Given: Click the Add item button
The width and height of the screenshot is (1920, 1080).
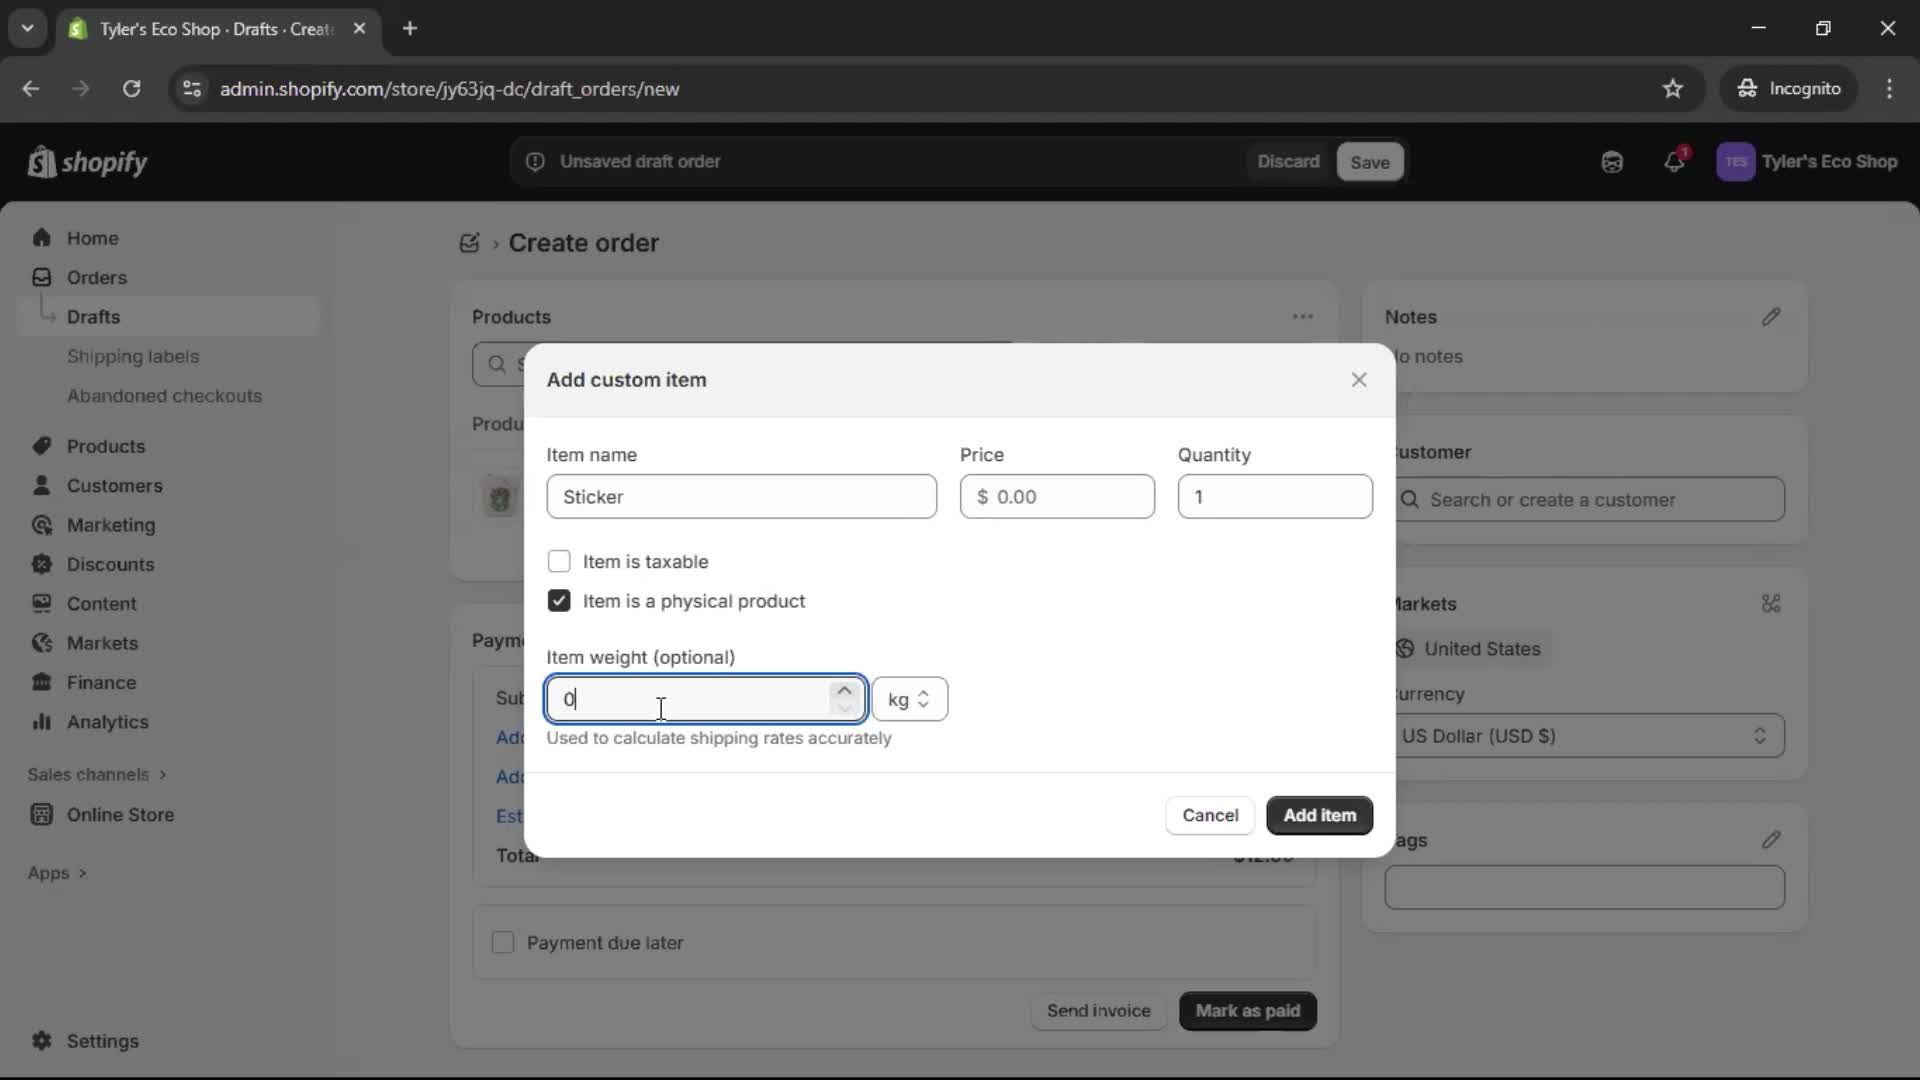Looking at the screenshot, I should 1319,815.
